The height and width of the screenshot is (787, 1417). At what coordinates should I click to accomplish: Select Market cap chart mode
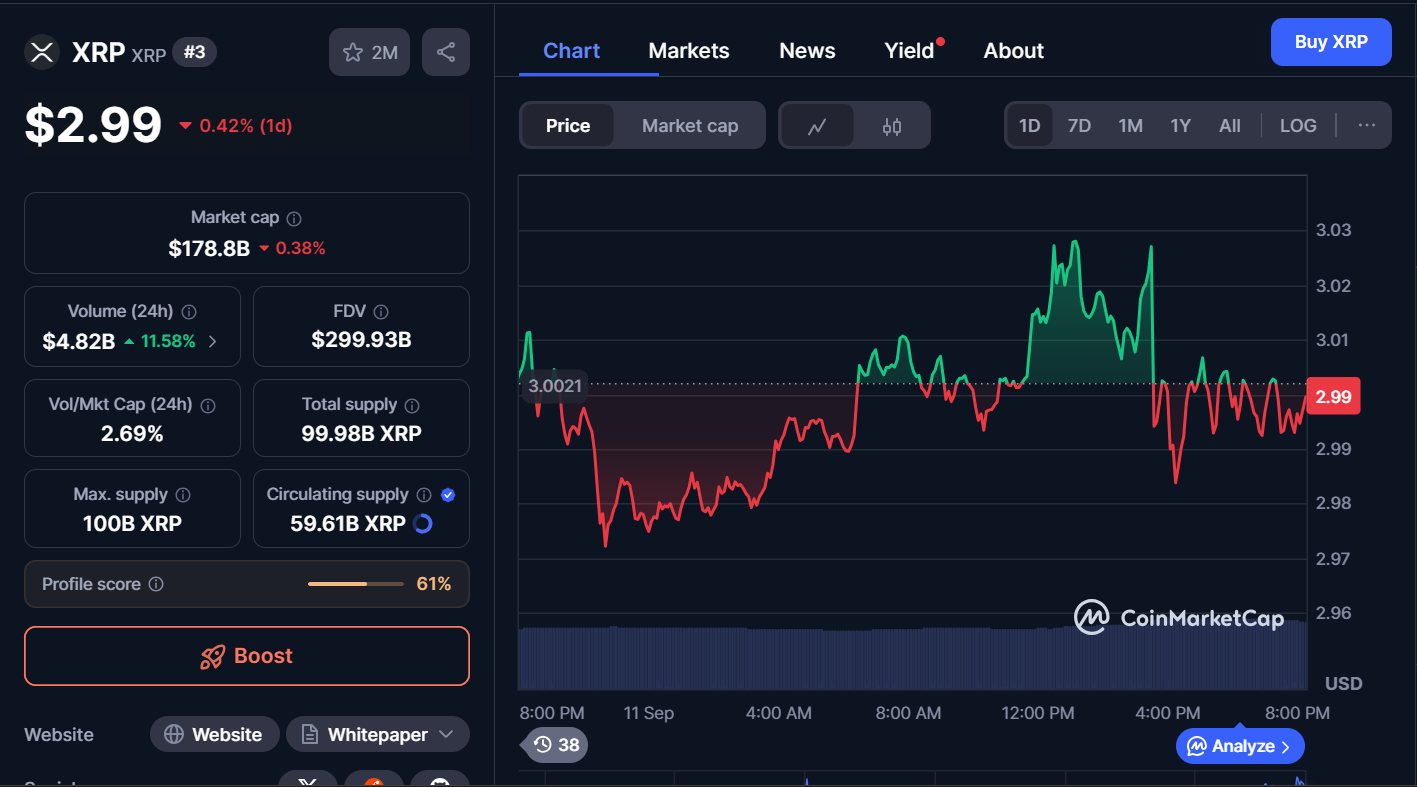coord(690,126)
